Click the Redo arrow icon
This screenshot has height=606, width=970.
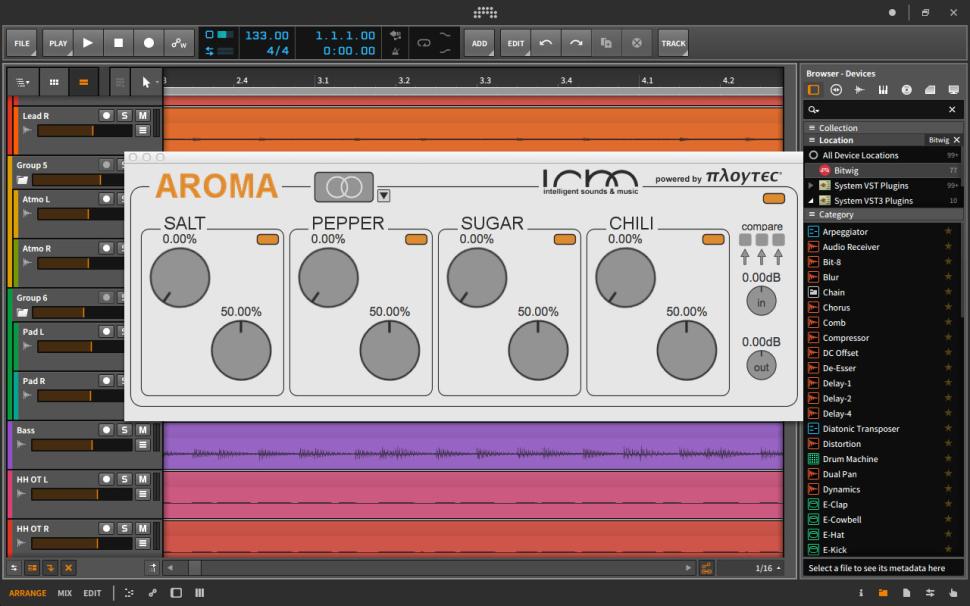pos(576,43)
